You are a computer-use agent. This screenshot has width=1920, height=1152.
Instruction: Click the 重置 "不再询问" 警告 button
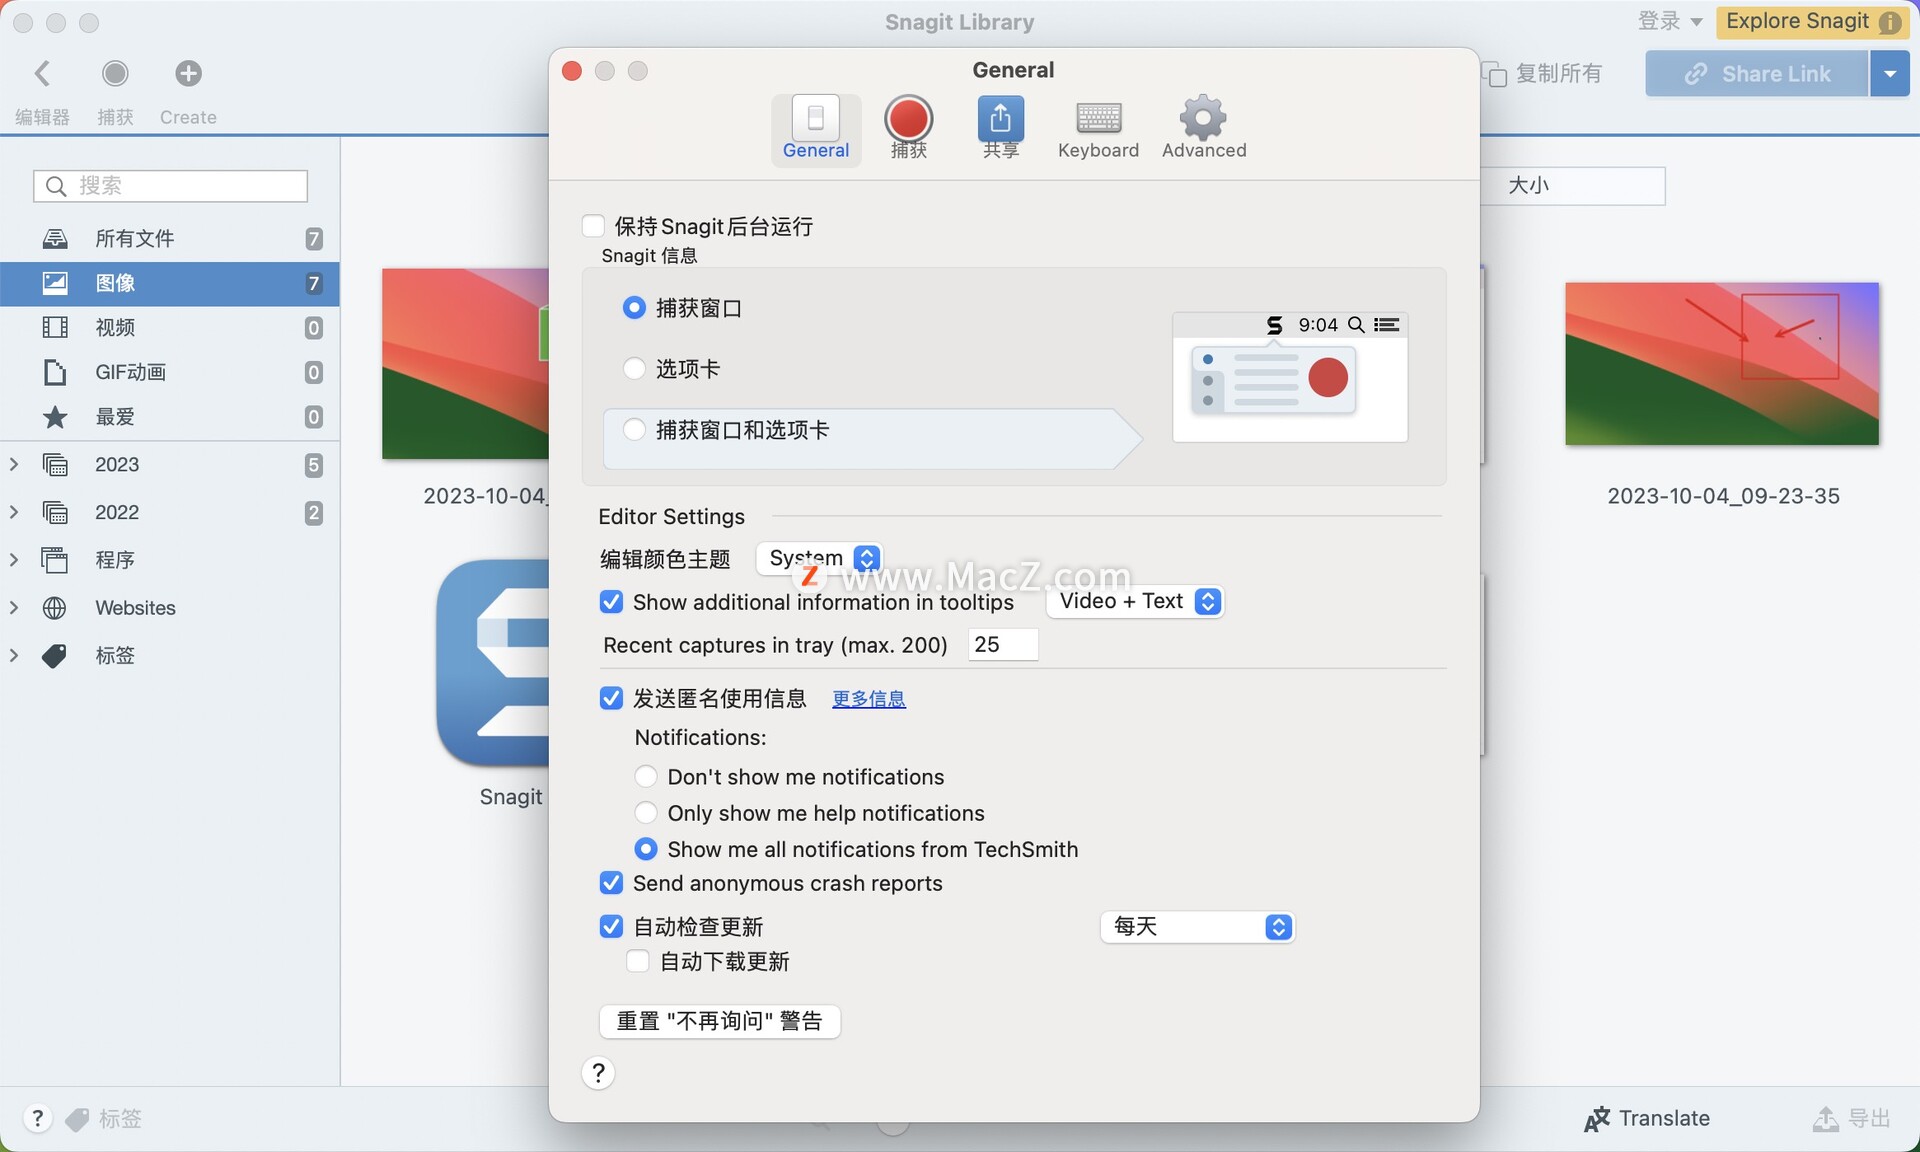coord(720,1021)
